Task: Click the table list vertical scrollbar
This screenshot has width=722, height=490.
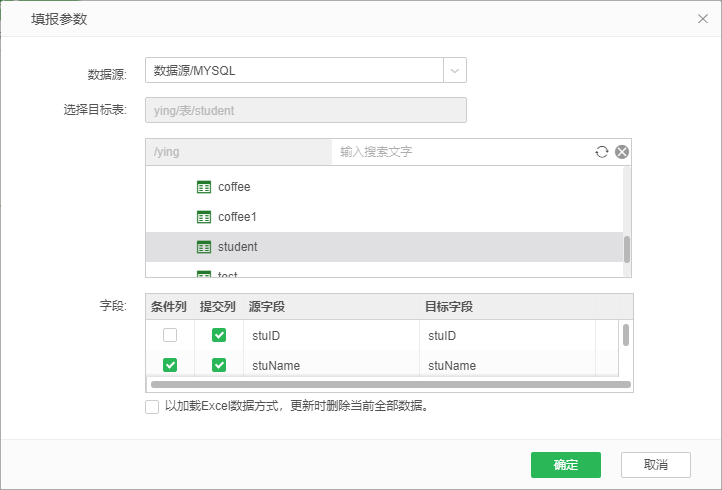Action: [627, 249]
